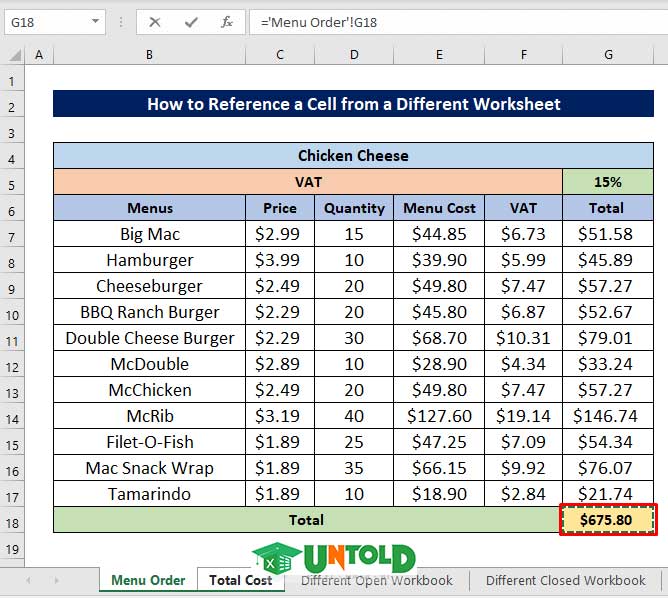Select column E header
This screenshot has height=598, width=668.
pos(439,55)
